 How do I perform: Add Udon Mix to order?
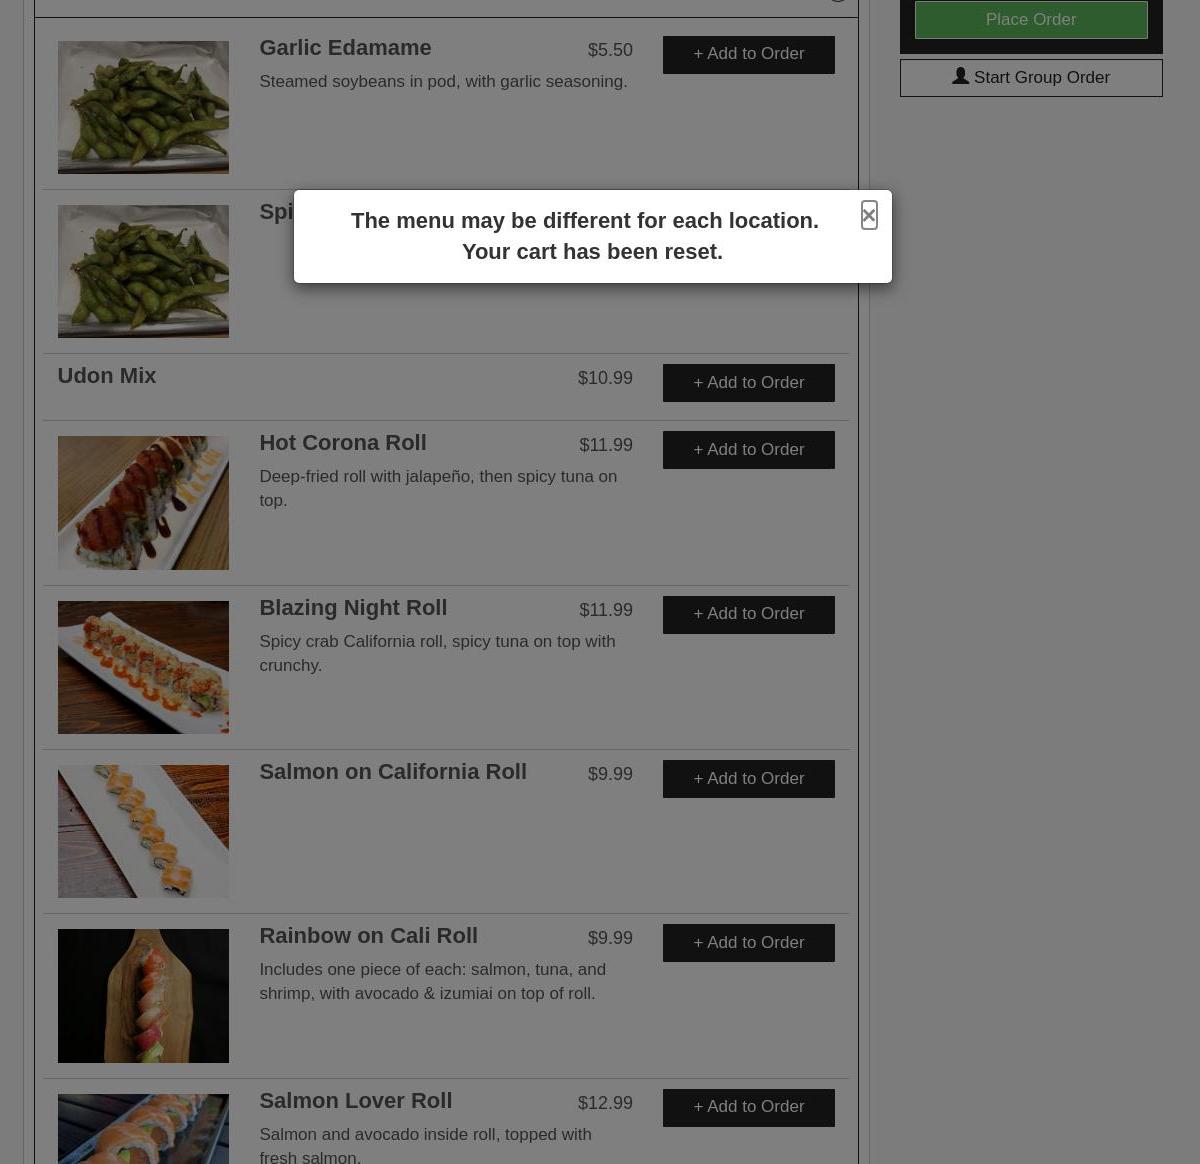click(749, 383)
